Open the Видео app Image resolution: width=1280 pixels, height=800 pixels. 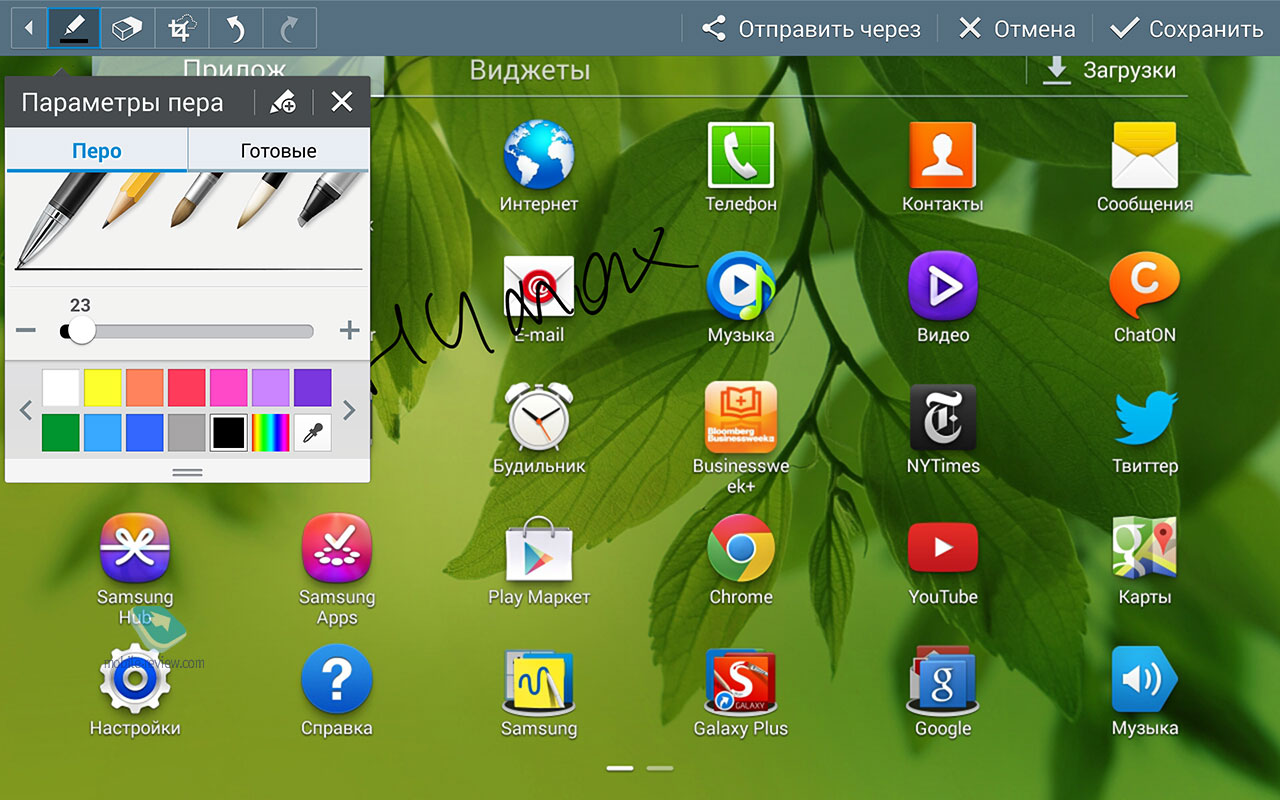[943, 298]
